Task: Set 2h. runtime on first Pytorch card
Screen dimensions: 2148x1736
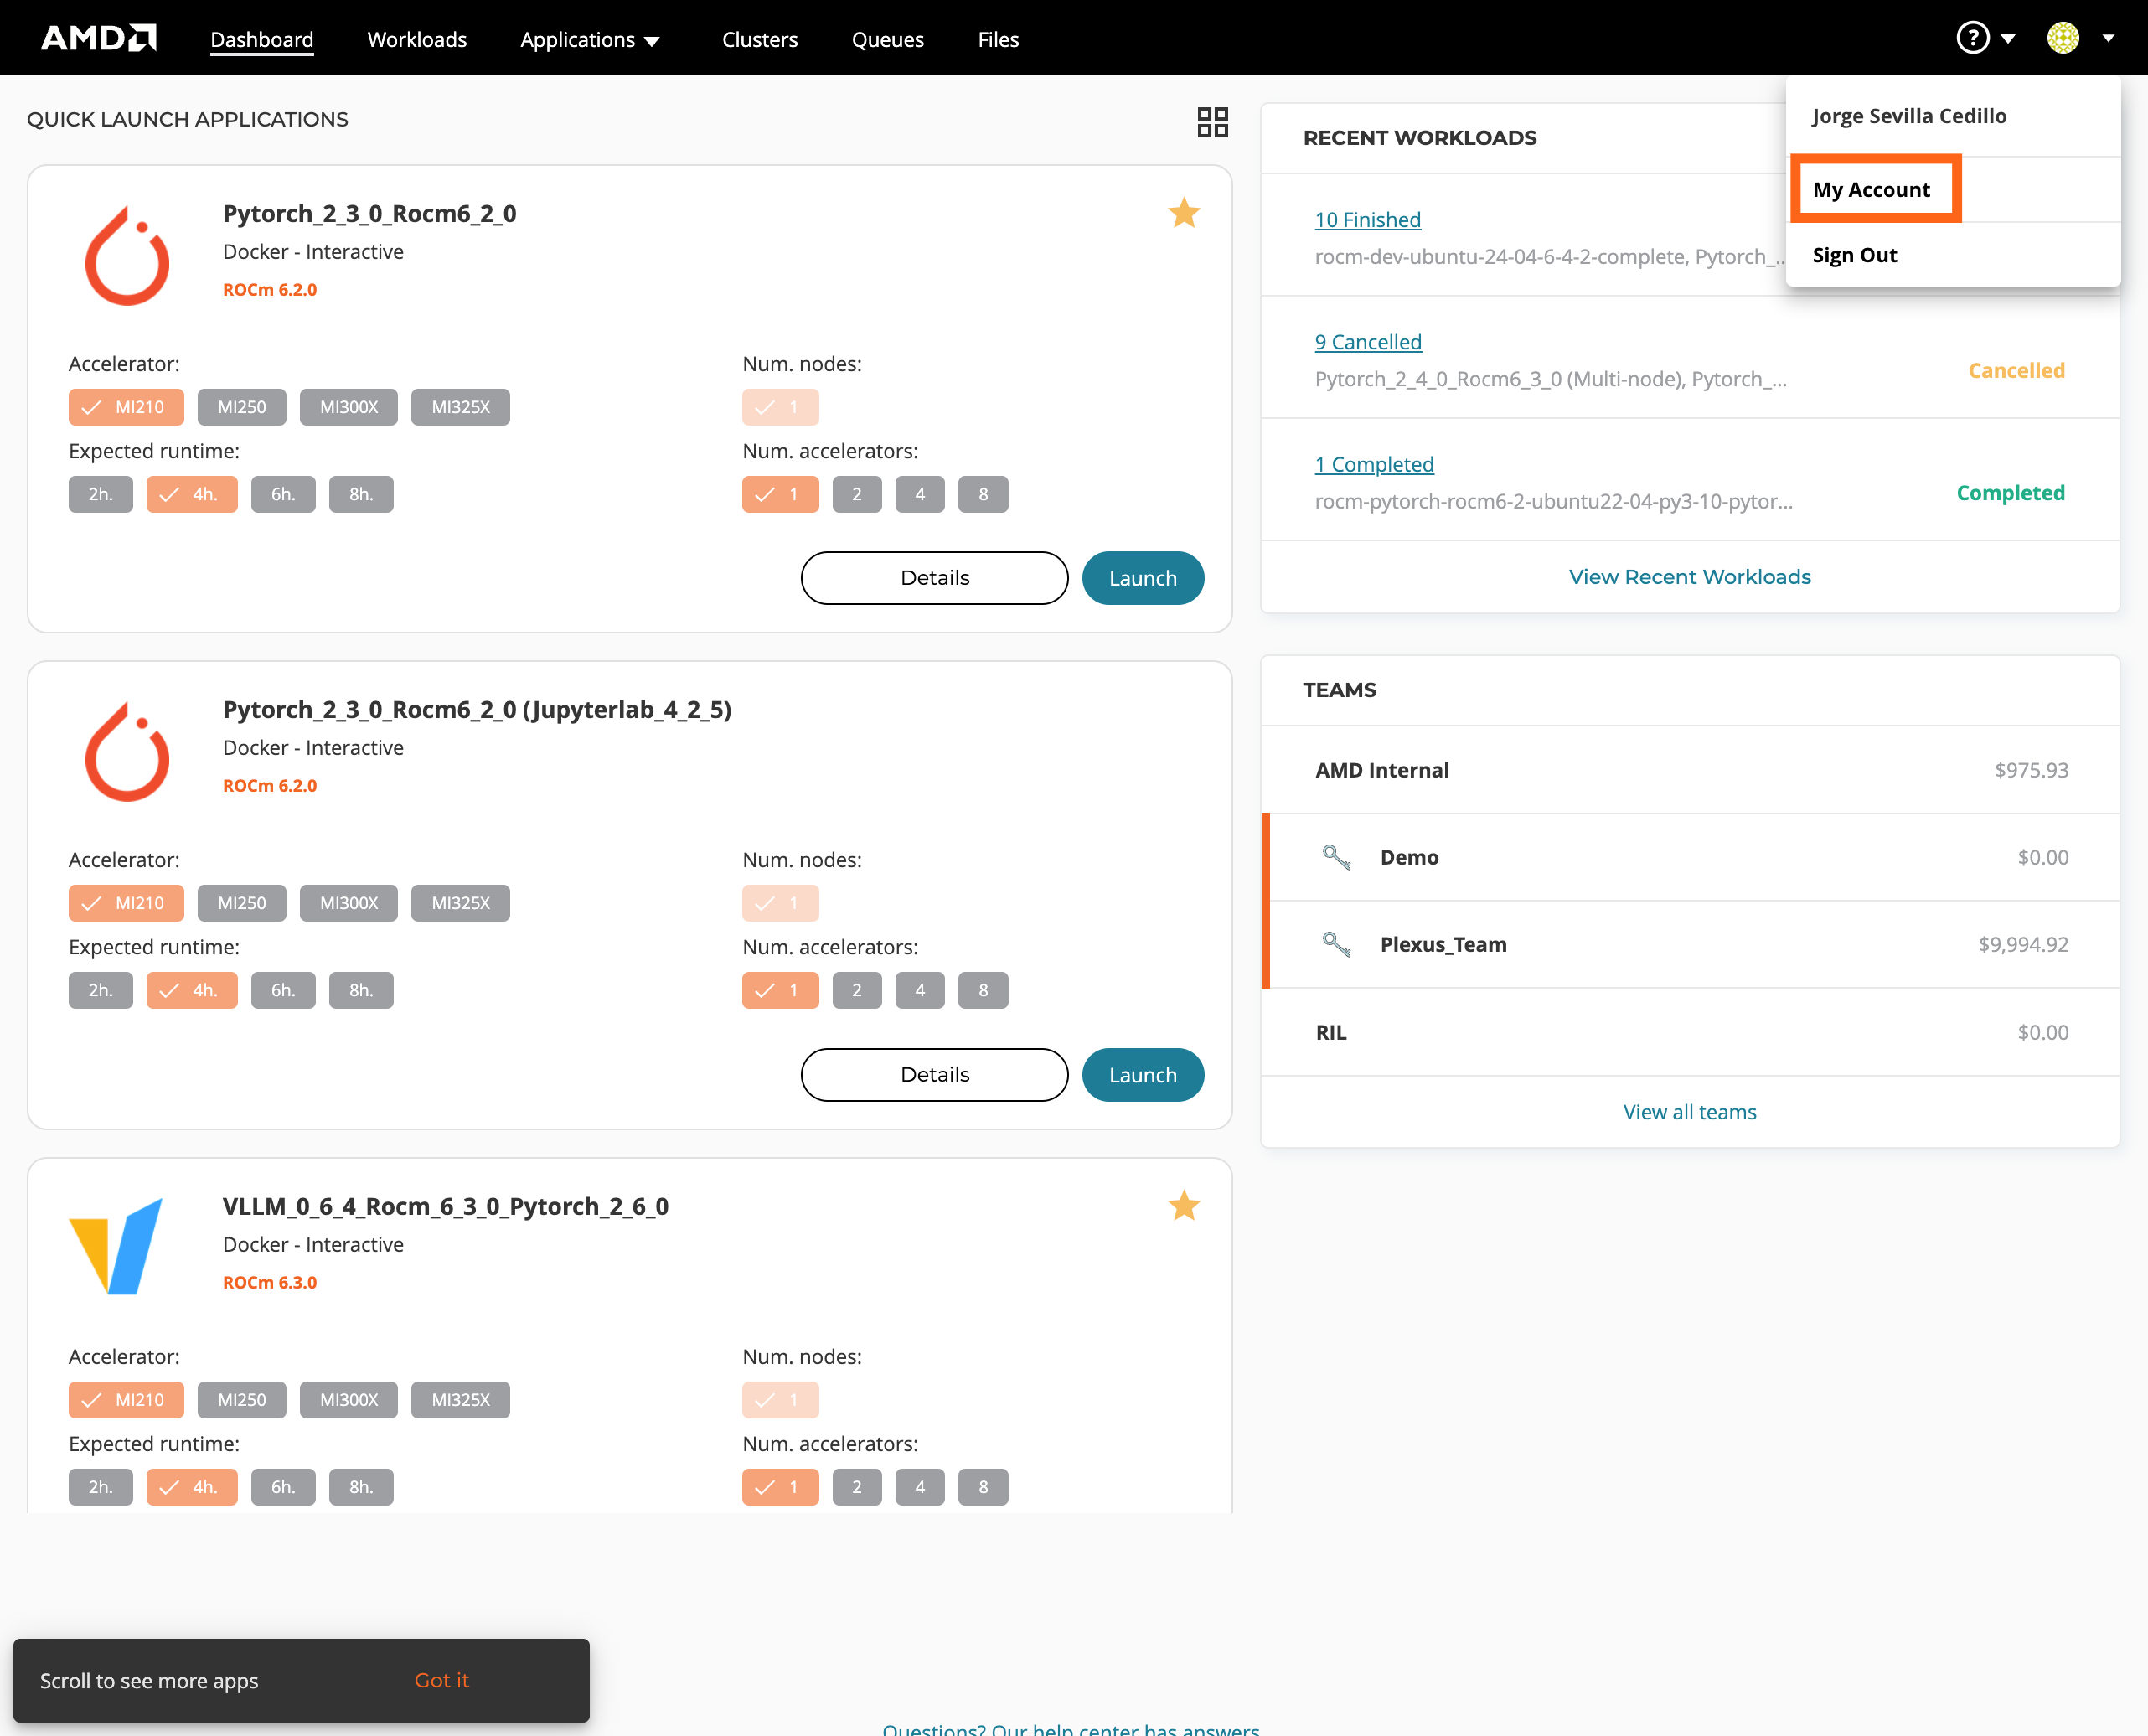Action: tap(101, 494)
